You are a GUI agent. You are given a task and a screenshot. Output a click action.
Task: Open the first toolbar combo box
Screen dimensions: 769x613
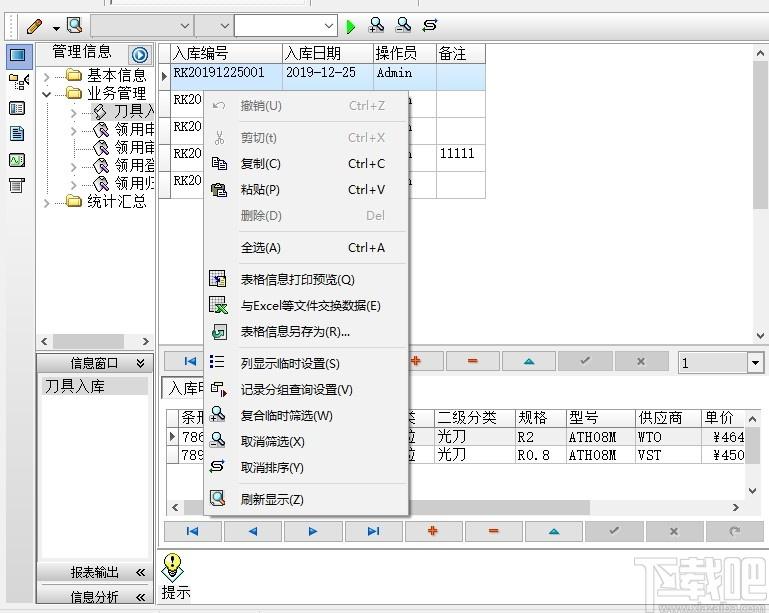pos(142,26)
